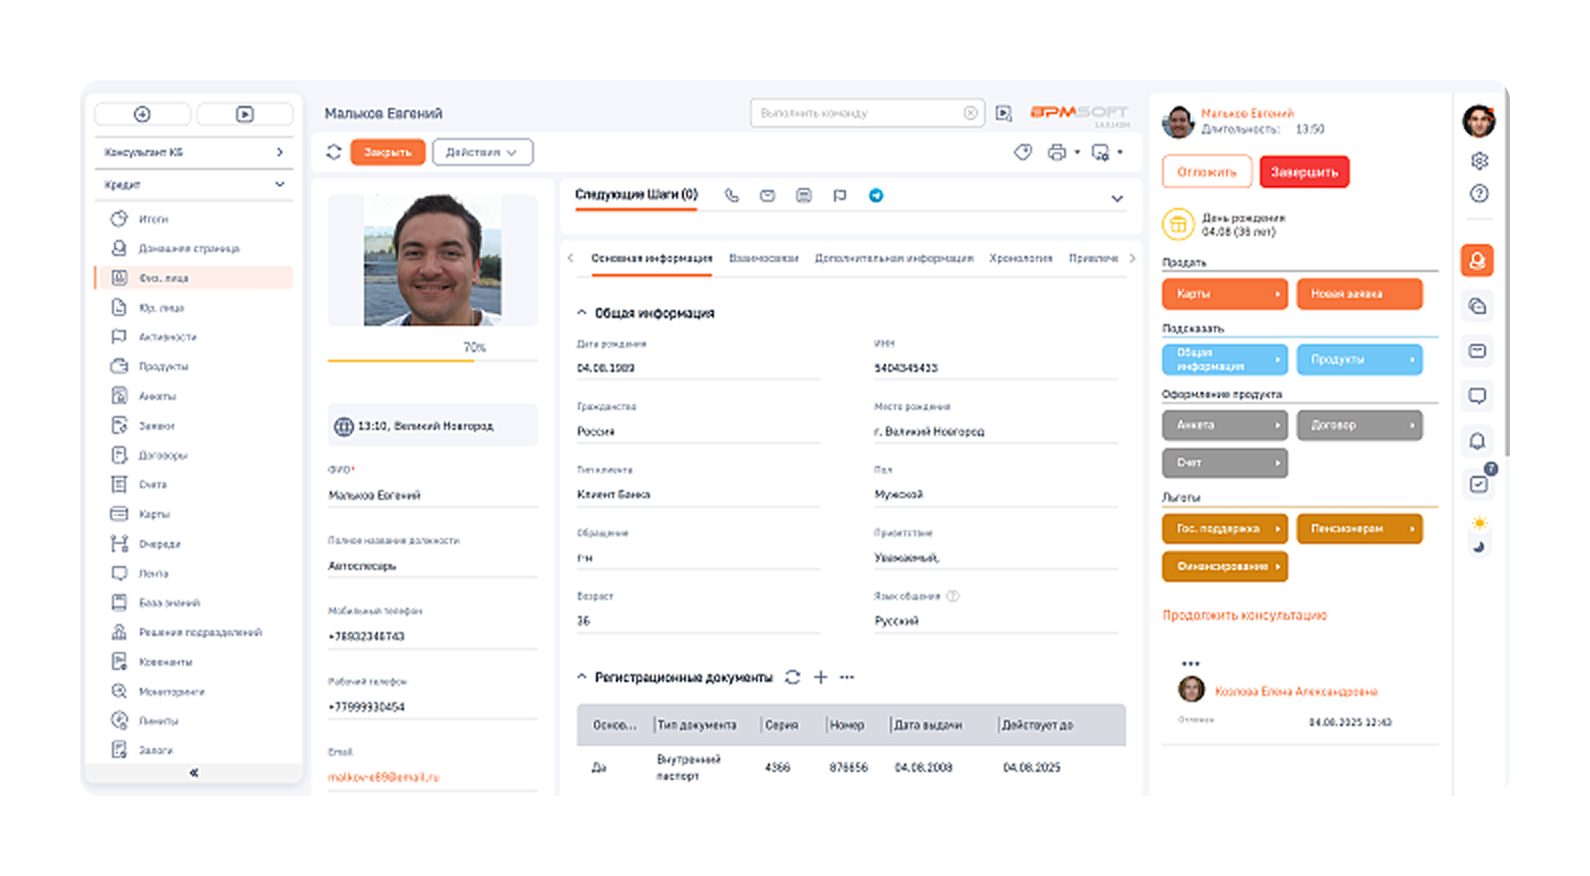The width and height of the screenshot is (1590, 876).
Task: Click the refresh icon beside the Закрыть button
Action: 334,152
